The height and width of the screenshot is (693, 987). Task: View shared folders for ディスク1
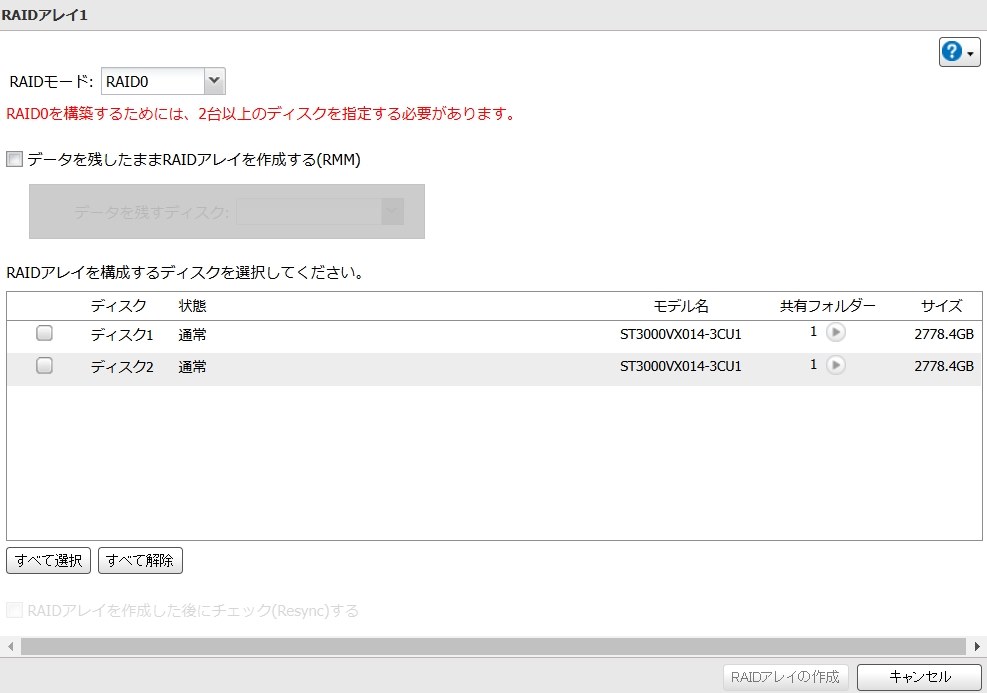(x=835, y=332)
